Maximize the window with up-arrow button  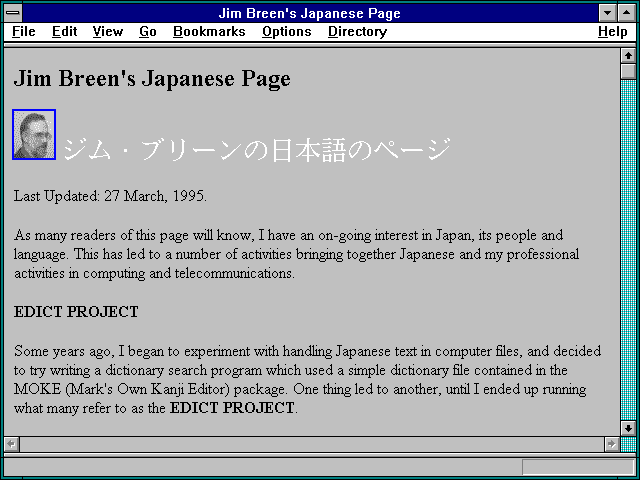click(627, 13)
